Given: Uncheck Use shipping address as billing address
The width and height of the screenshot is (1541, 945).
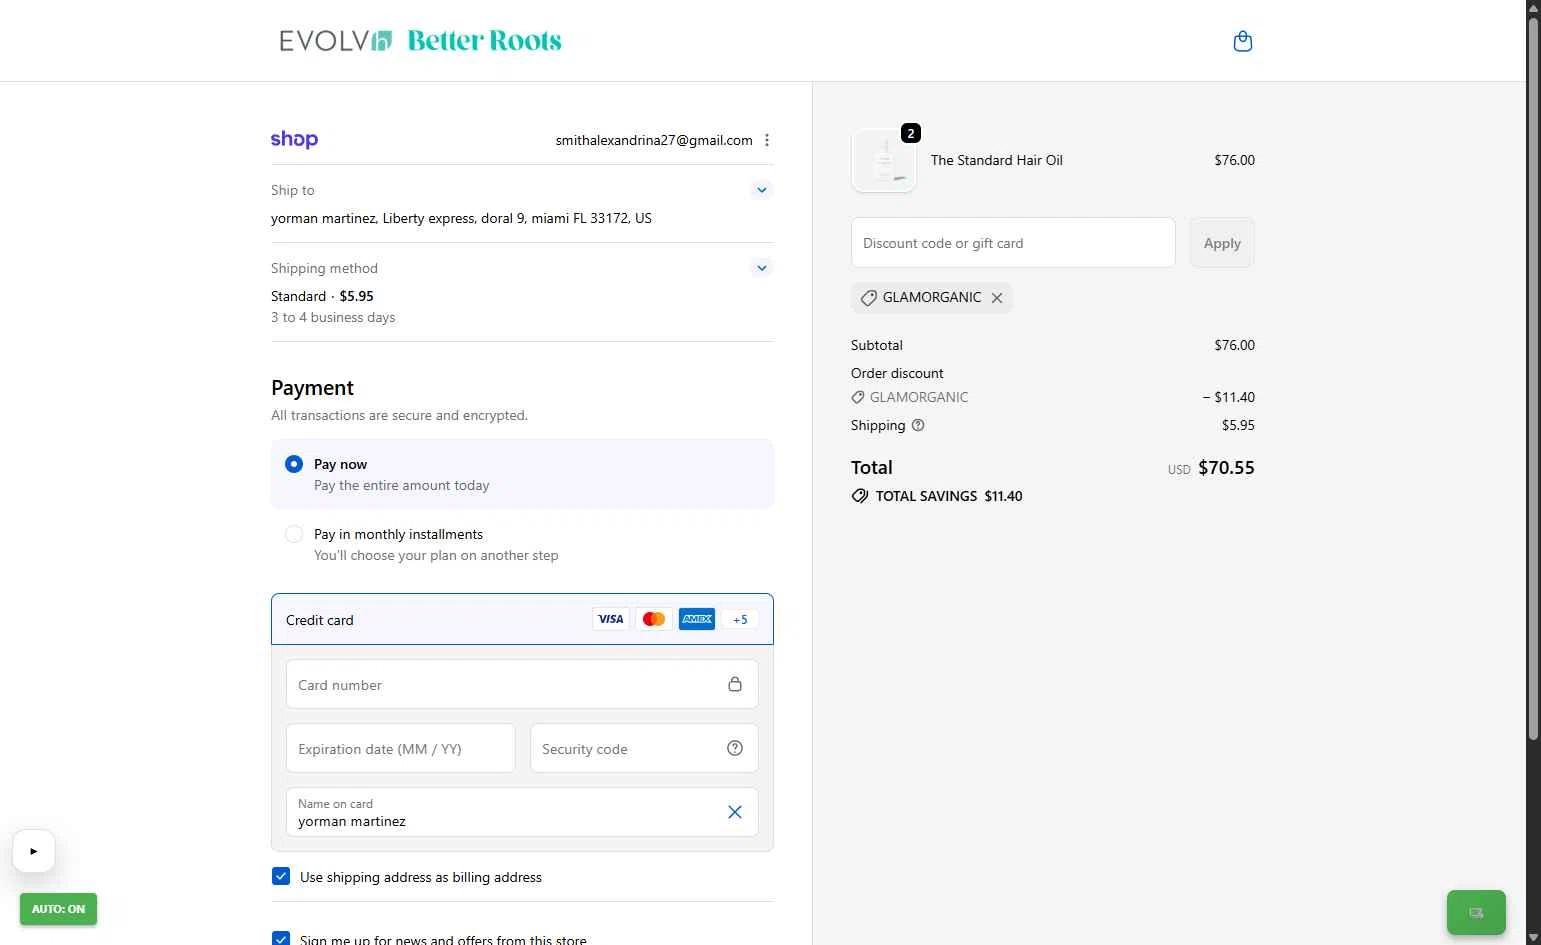Looking at the screenshot, I should coord(281,876).
